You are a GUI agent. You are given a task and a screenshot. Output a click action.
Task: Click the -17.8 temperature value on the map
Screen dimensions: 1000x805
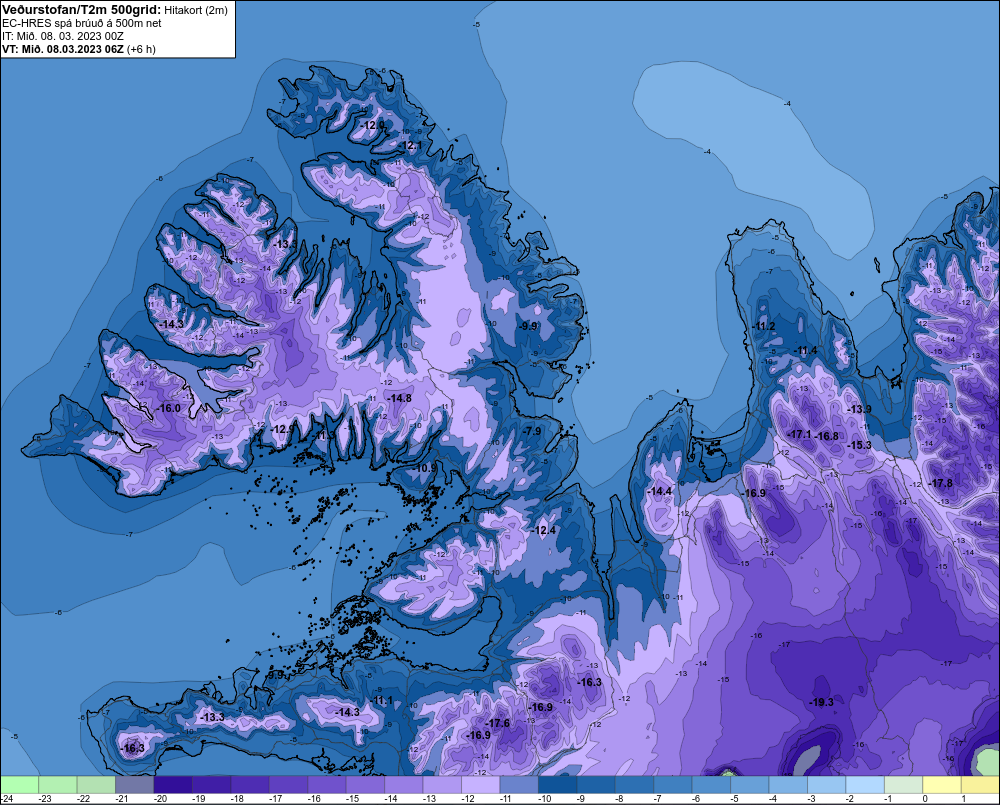pos(941,483)
